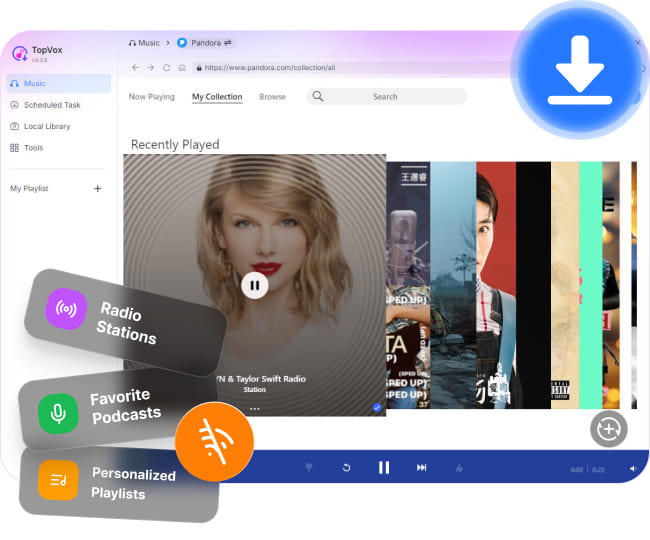Open the SPED UP album thumbnail
This screenshot has width=650, height=540.
[408, 285]
